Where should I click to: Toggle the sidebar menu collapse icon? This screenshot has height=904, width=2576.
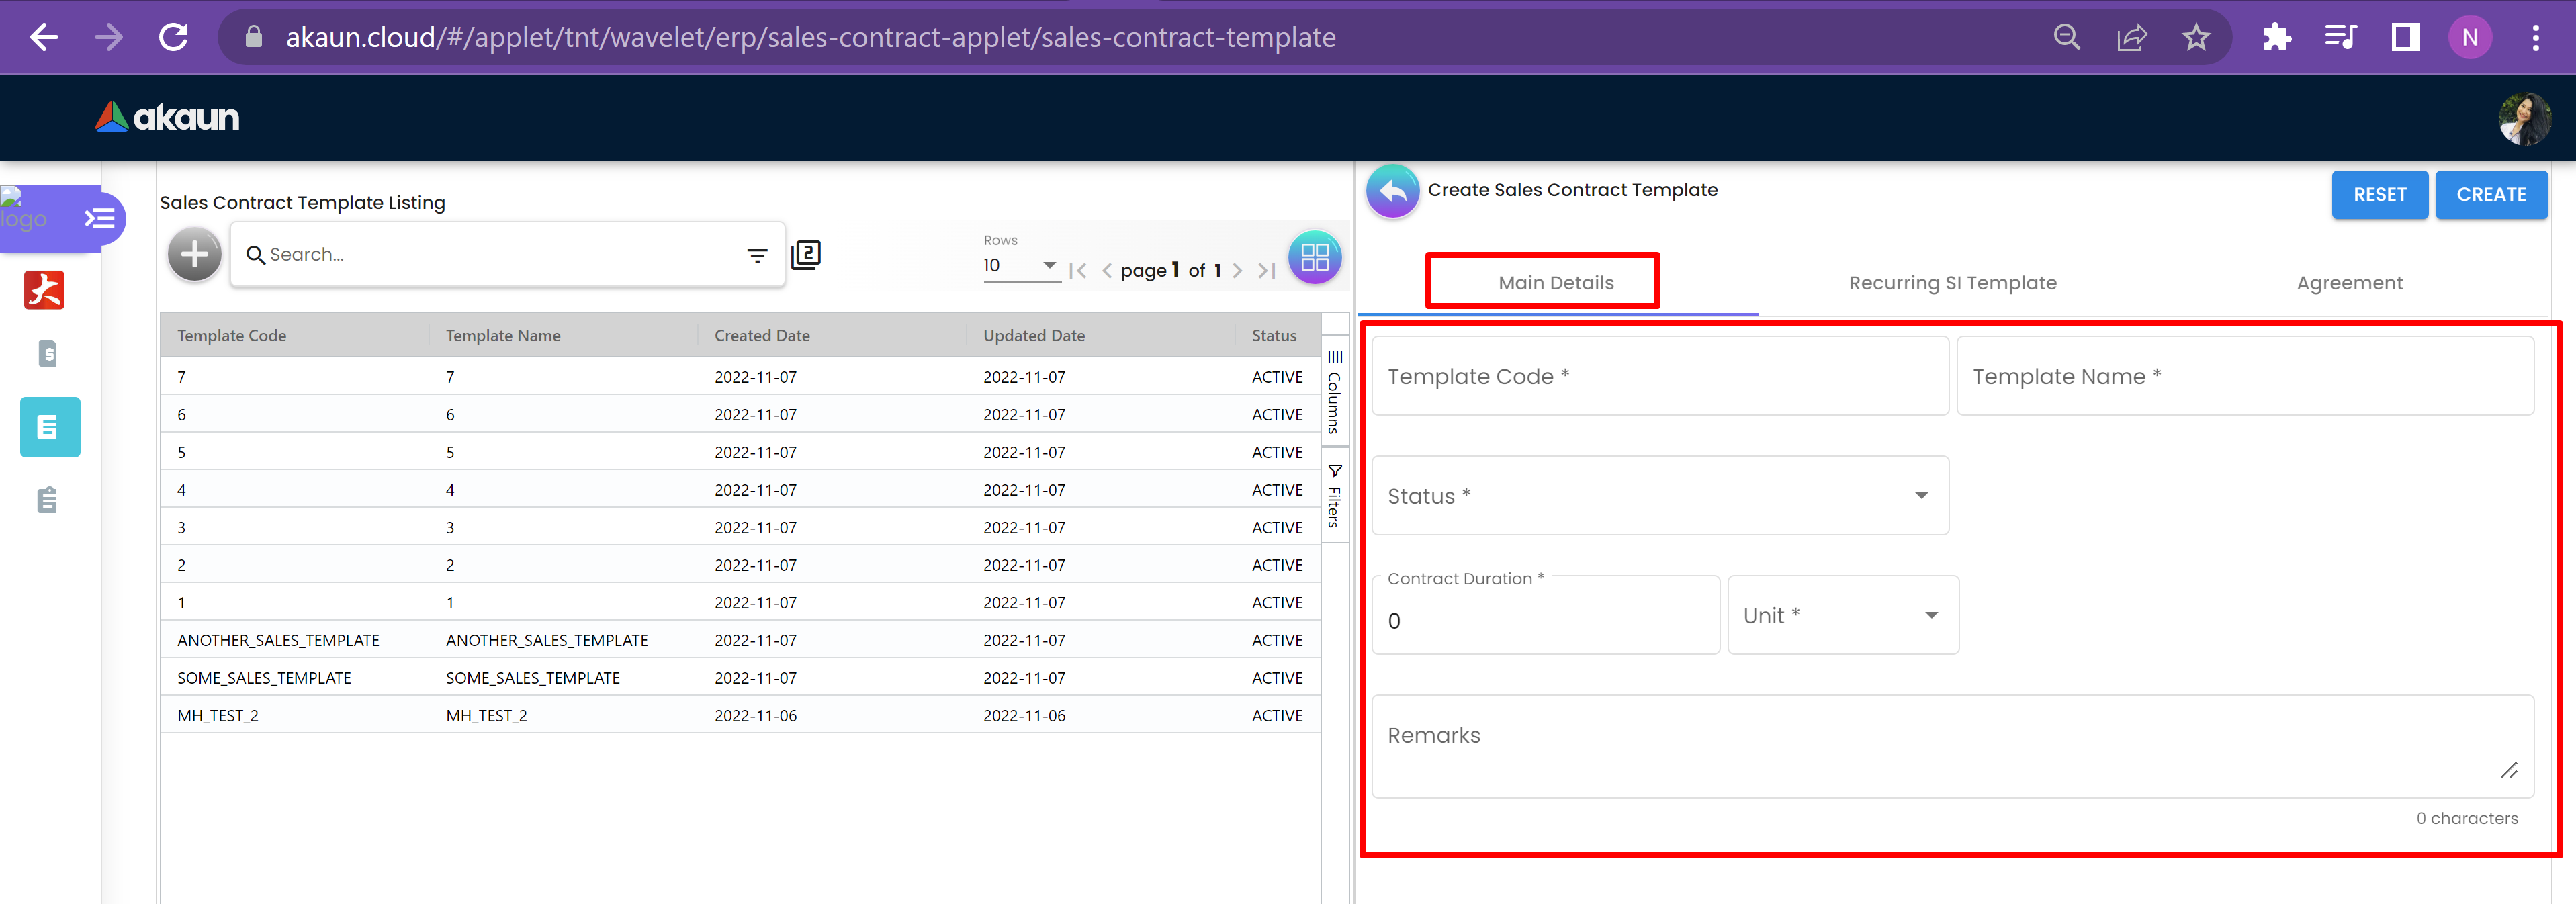(x=99, y=218)
